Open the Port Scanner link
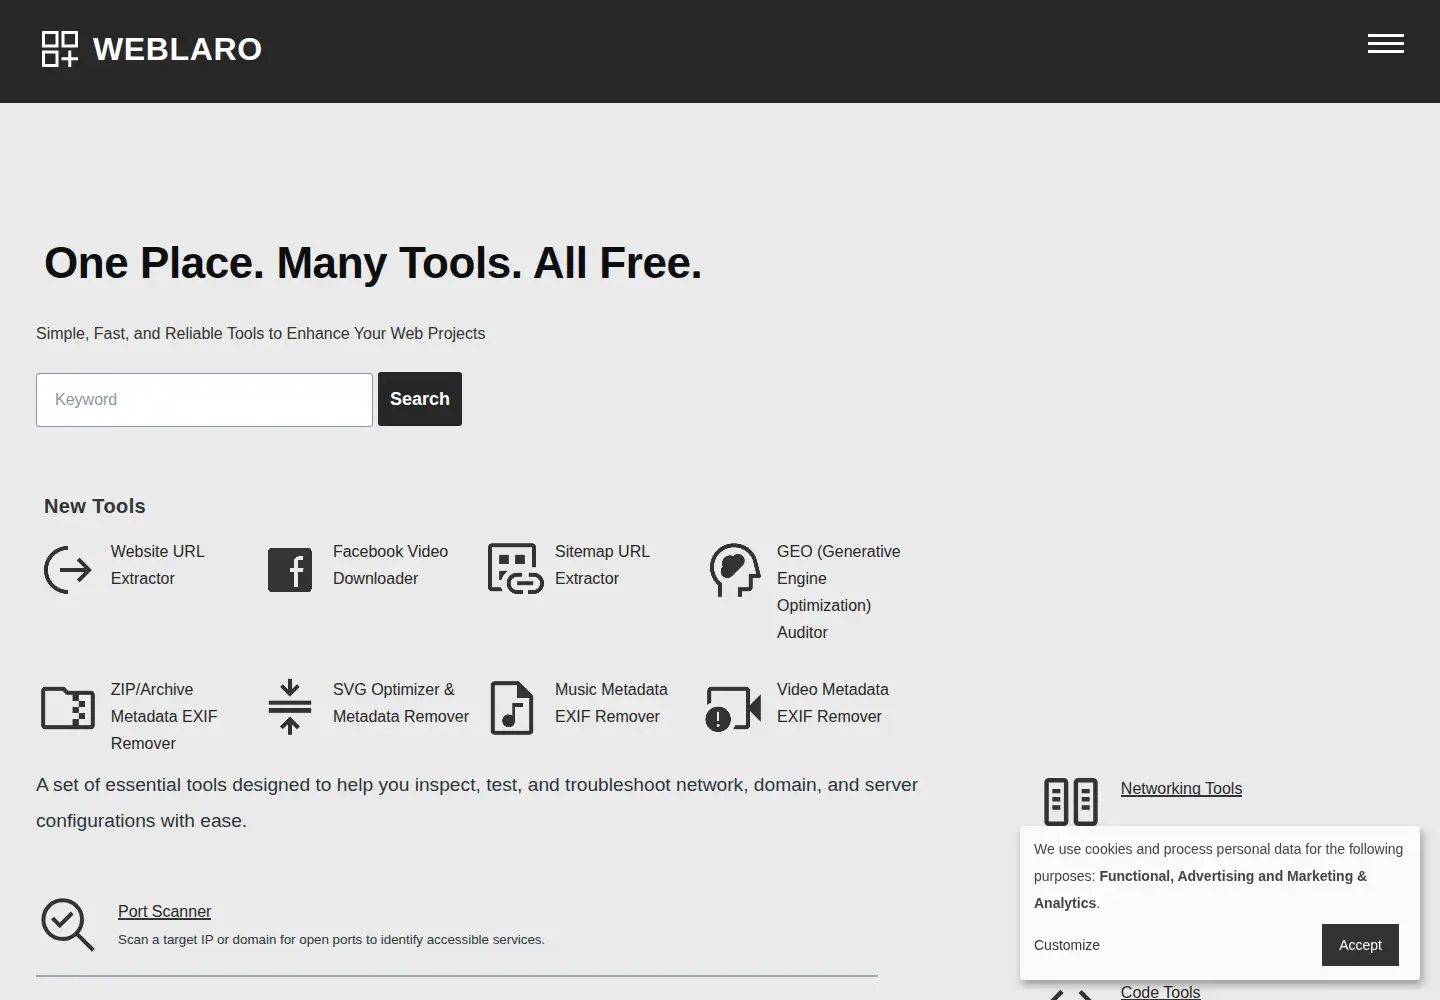The height and width of the screenshot is (1000, 1440). tap(165, 911)
